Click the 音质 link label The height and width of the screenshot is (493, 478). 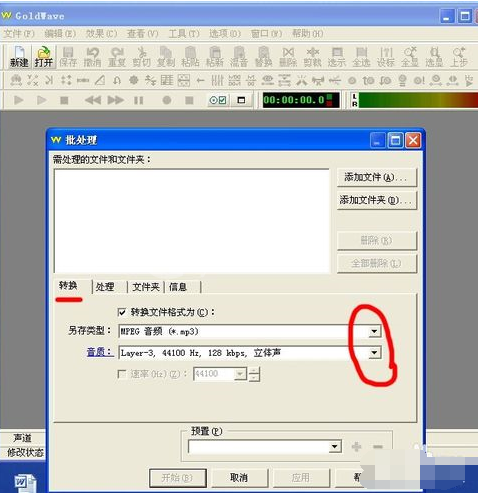tap(100, 352)
